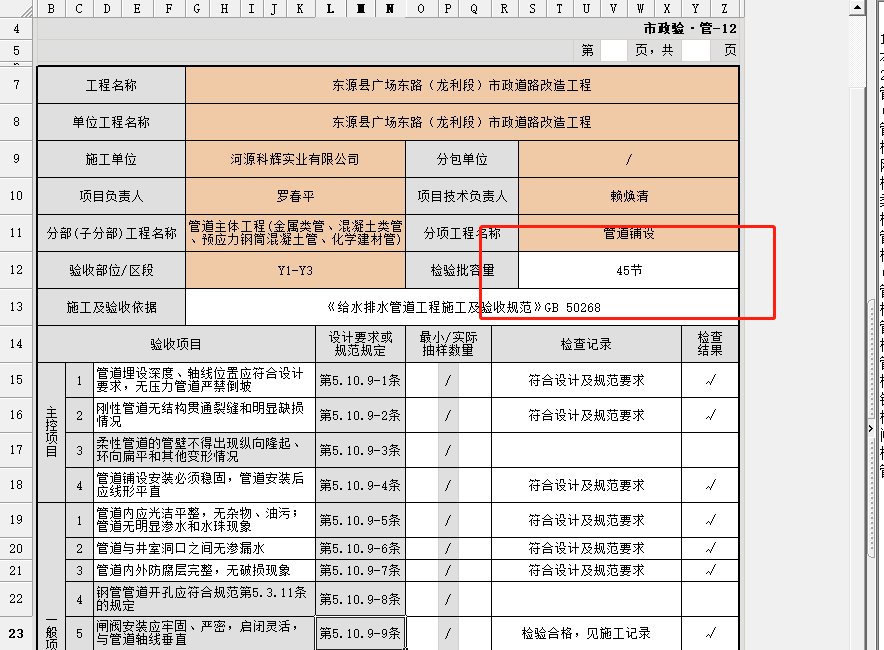Select row header 12
884x650 pixels.
[x=16, y=270]
